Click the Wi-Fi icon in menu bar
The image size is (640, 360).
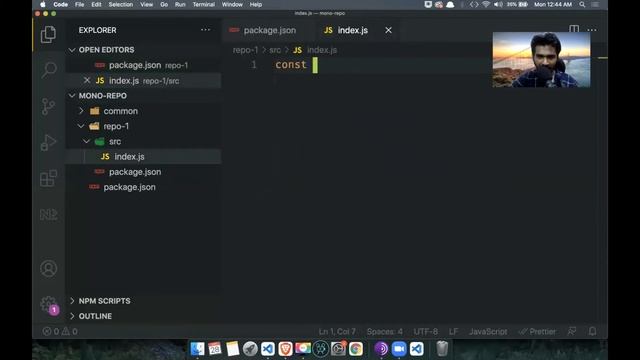point(486,4)
